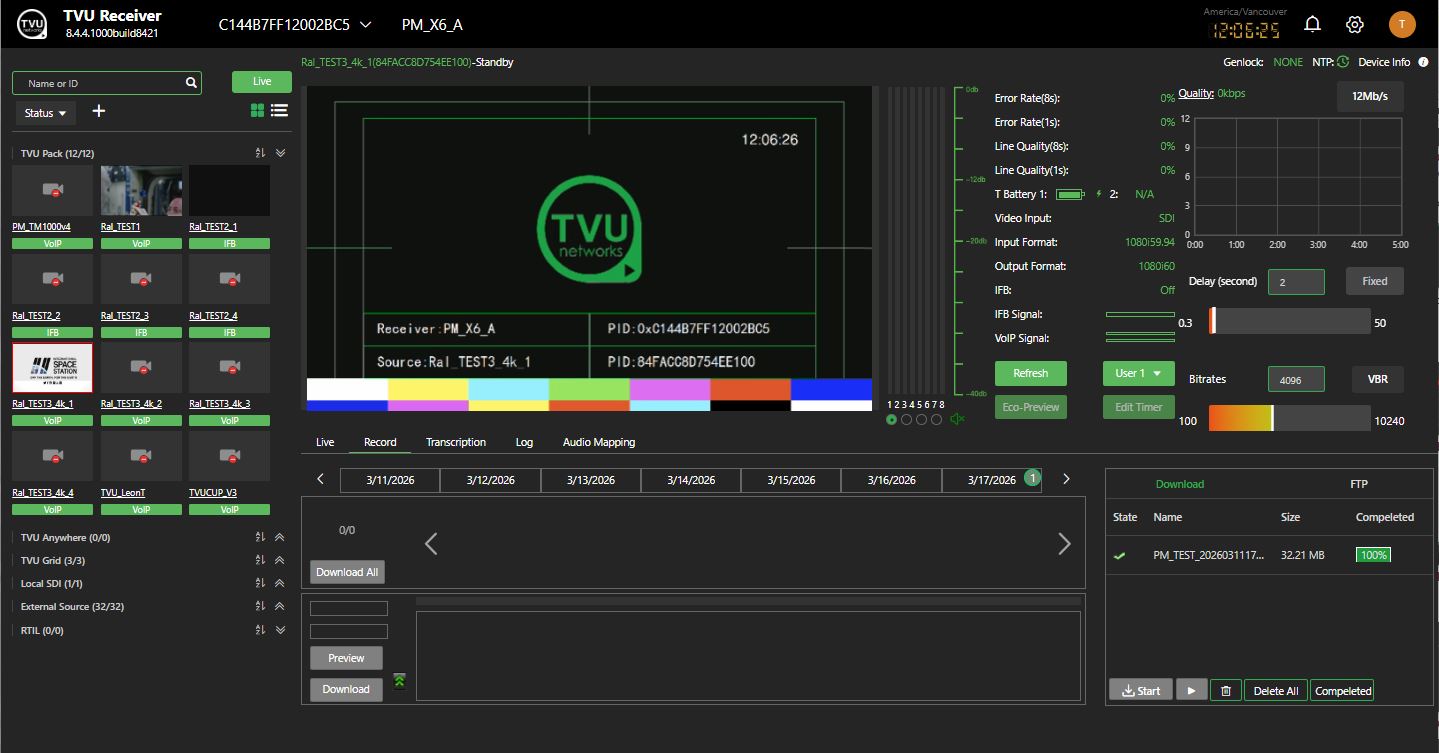Switch source panel to list view
Viewport: 1439px width, 753px height.
pos(279,111)
